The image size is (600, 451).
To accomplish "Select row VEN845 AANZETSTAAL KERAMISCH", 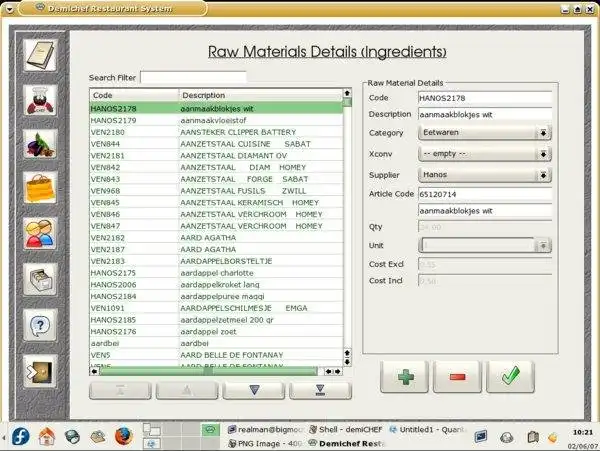I will 216,203.
